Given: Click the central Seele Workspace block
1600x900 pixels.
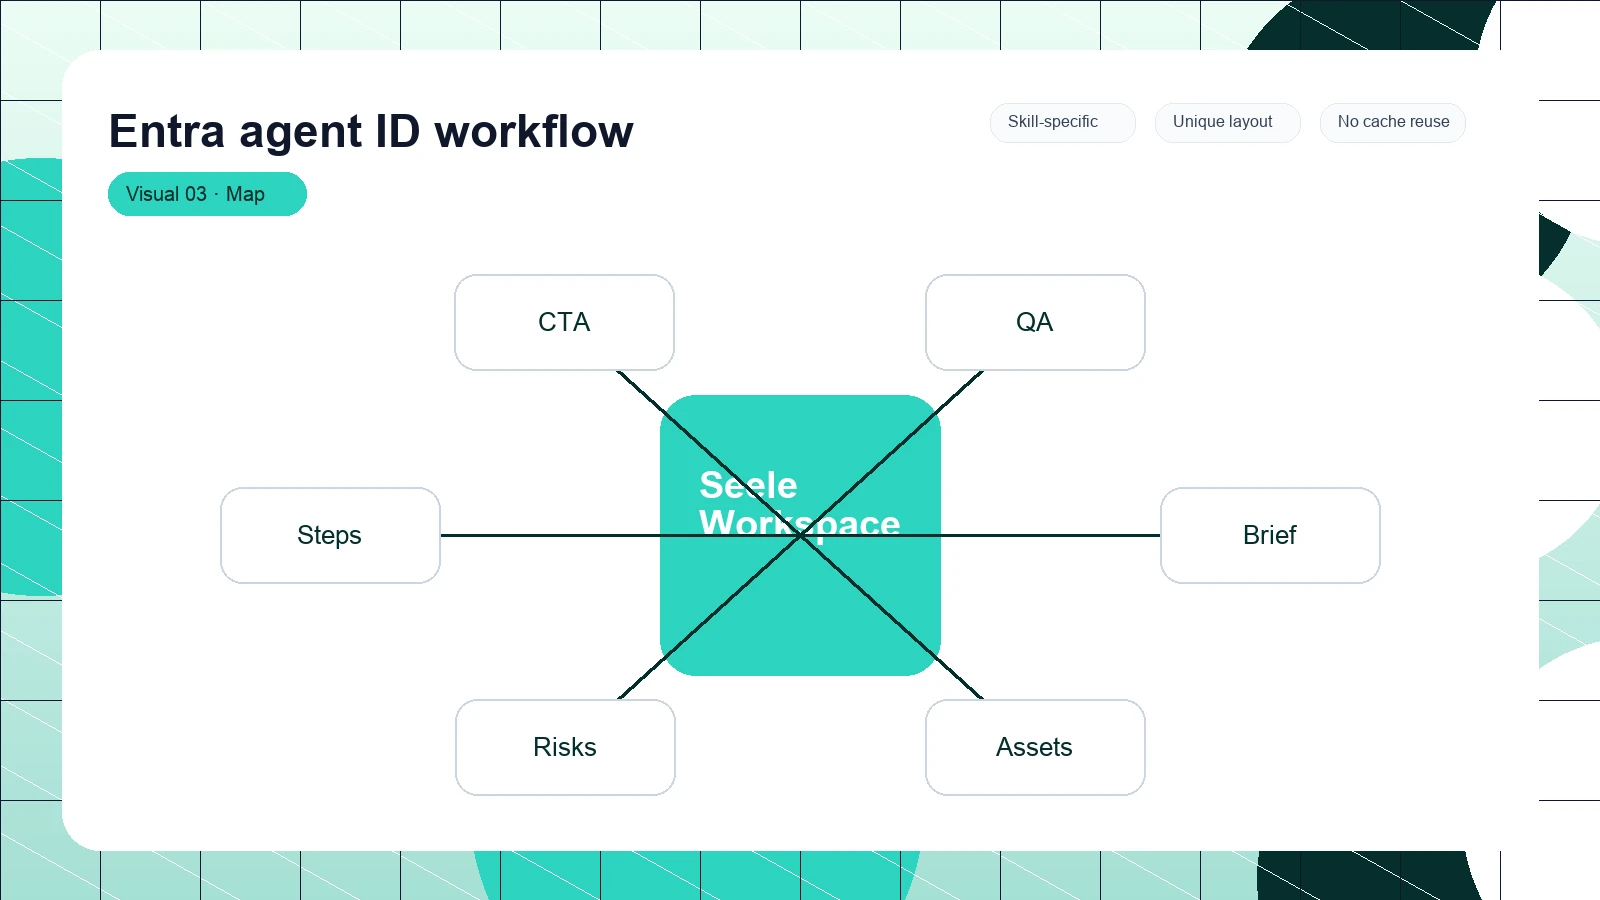Looking at the screenshot, I should (800, 535).
